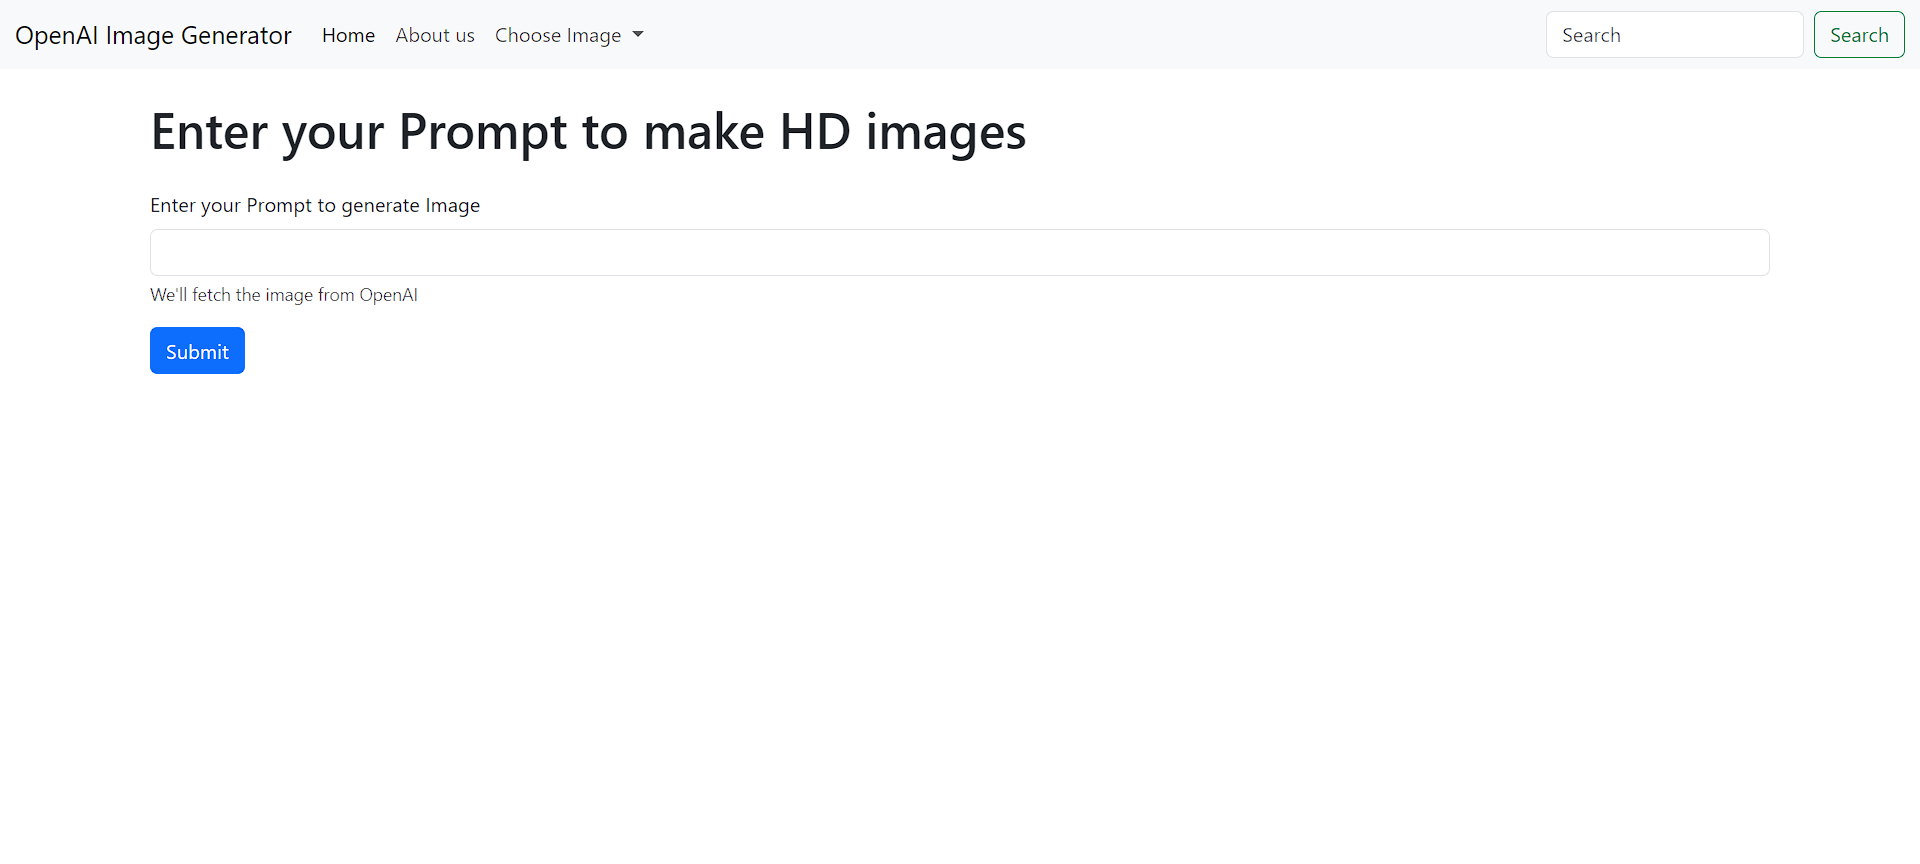Expand the Choose Image dropdown
This screenshot has width=1920, height=864.
tap(569, 35)
